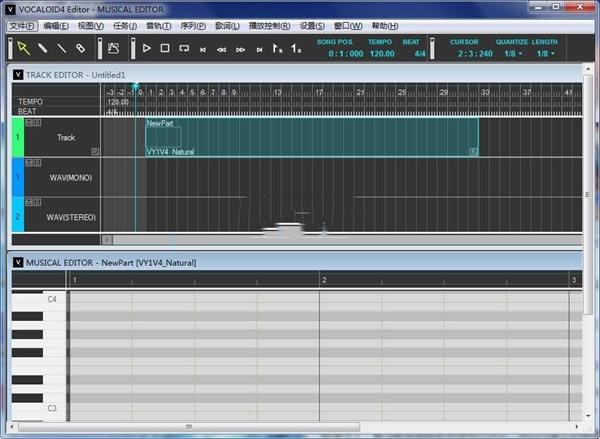Screen dimensions: 600x439
Task: Open the 编辑(E) menu
Action: tap(56, 26)
